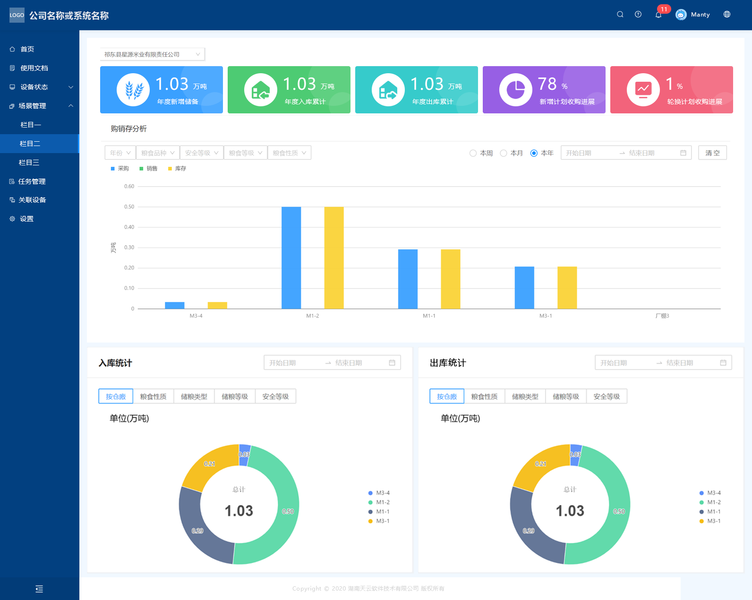Switch 出库统计 to 安全等级 tab
This screenshot has height=600, width=752.
click(x=607, y=397)
